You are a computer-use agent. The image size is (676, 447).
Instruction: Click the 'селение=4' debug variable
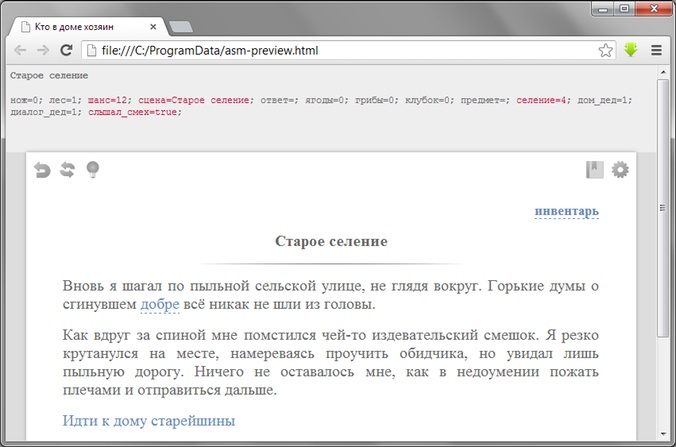[541, 100]
